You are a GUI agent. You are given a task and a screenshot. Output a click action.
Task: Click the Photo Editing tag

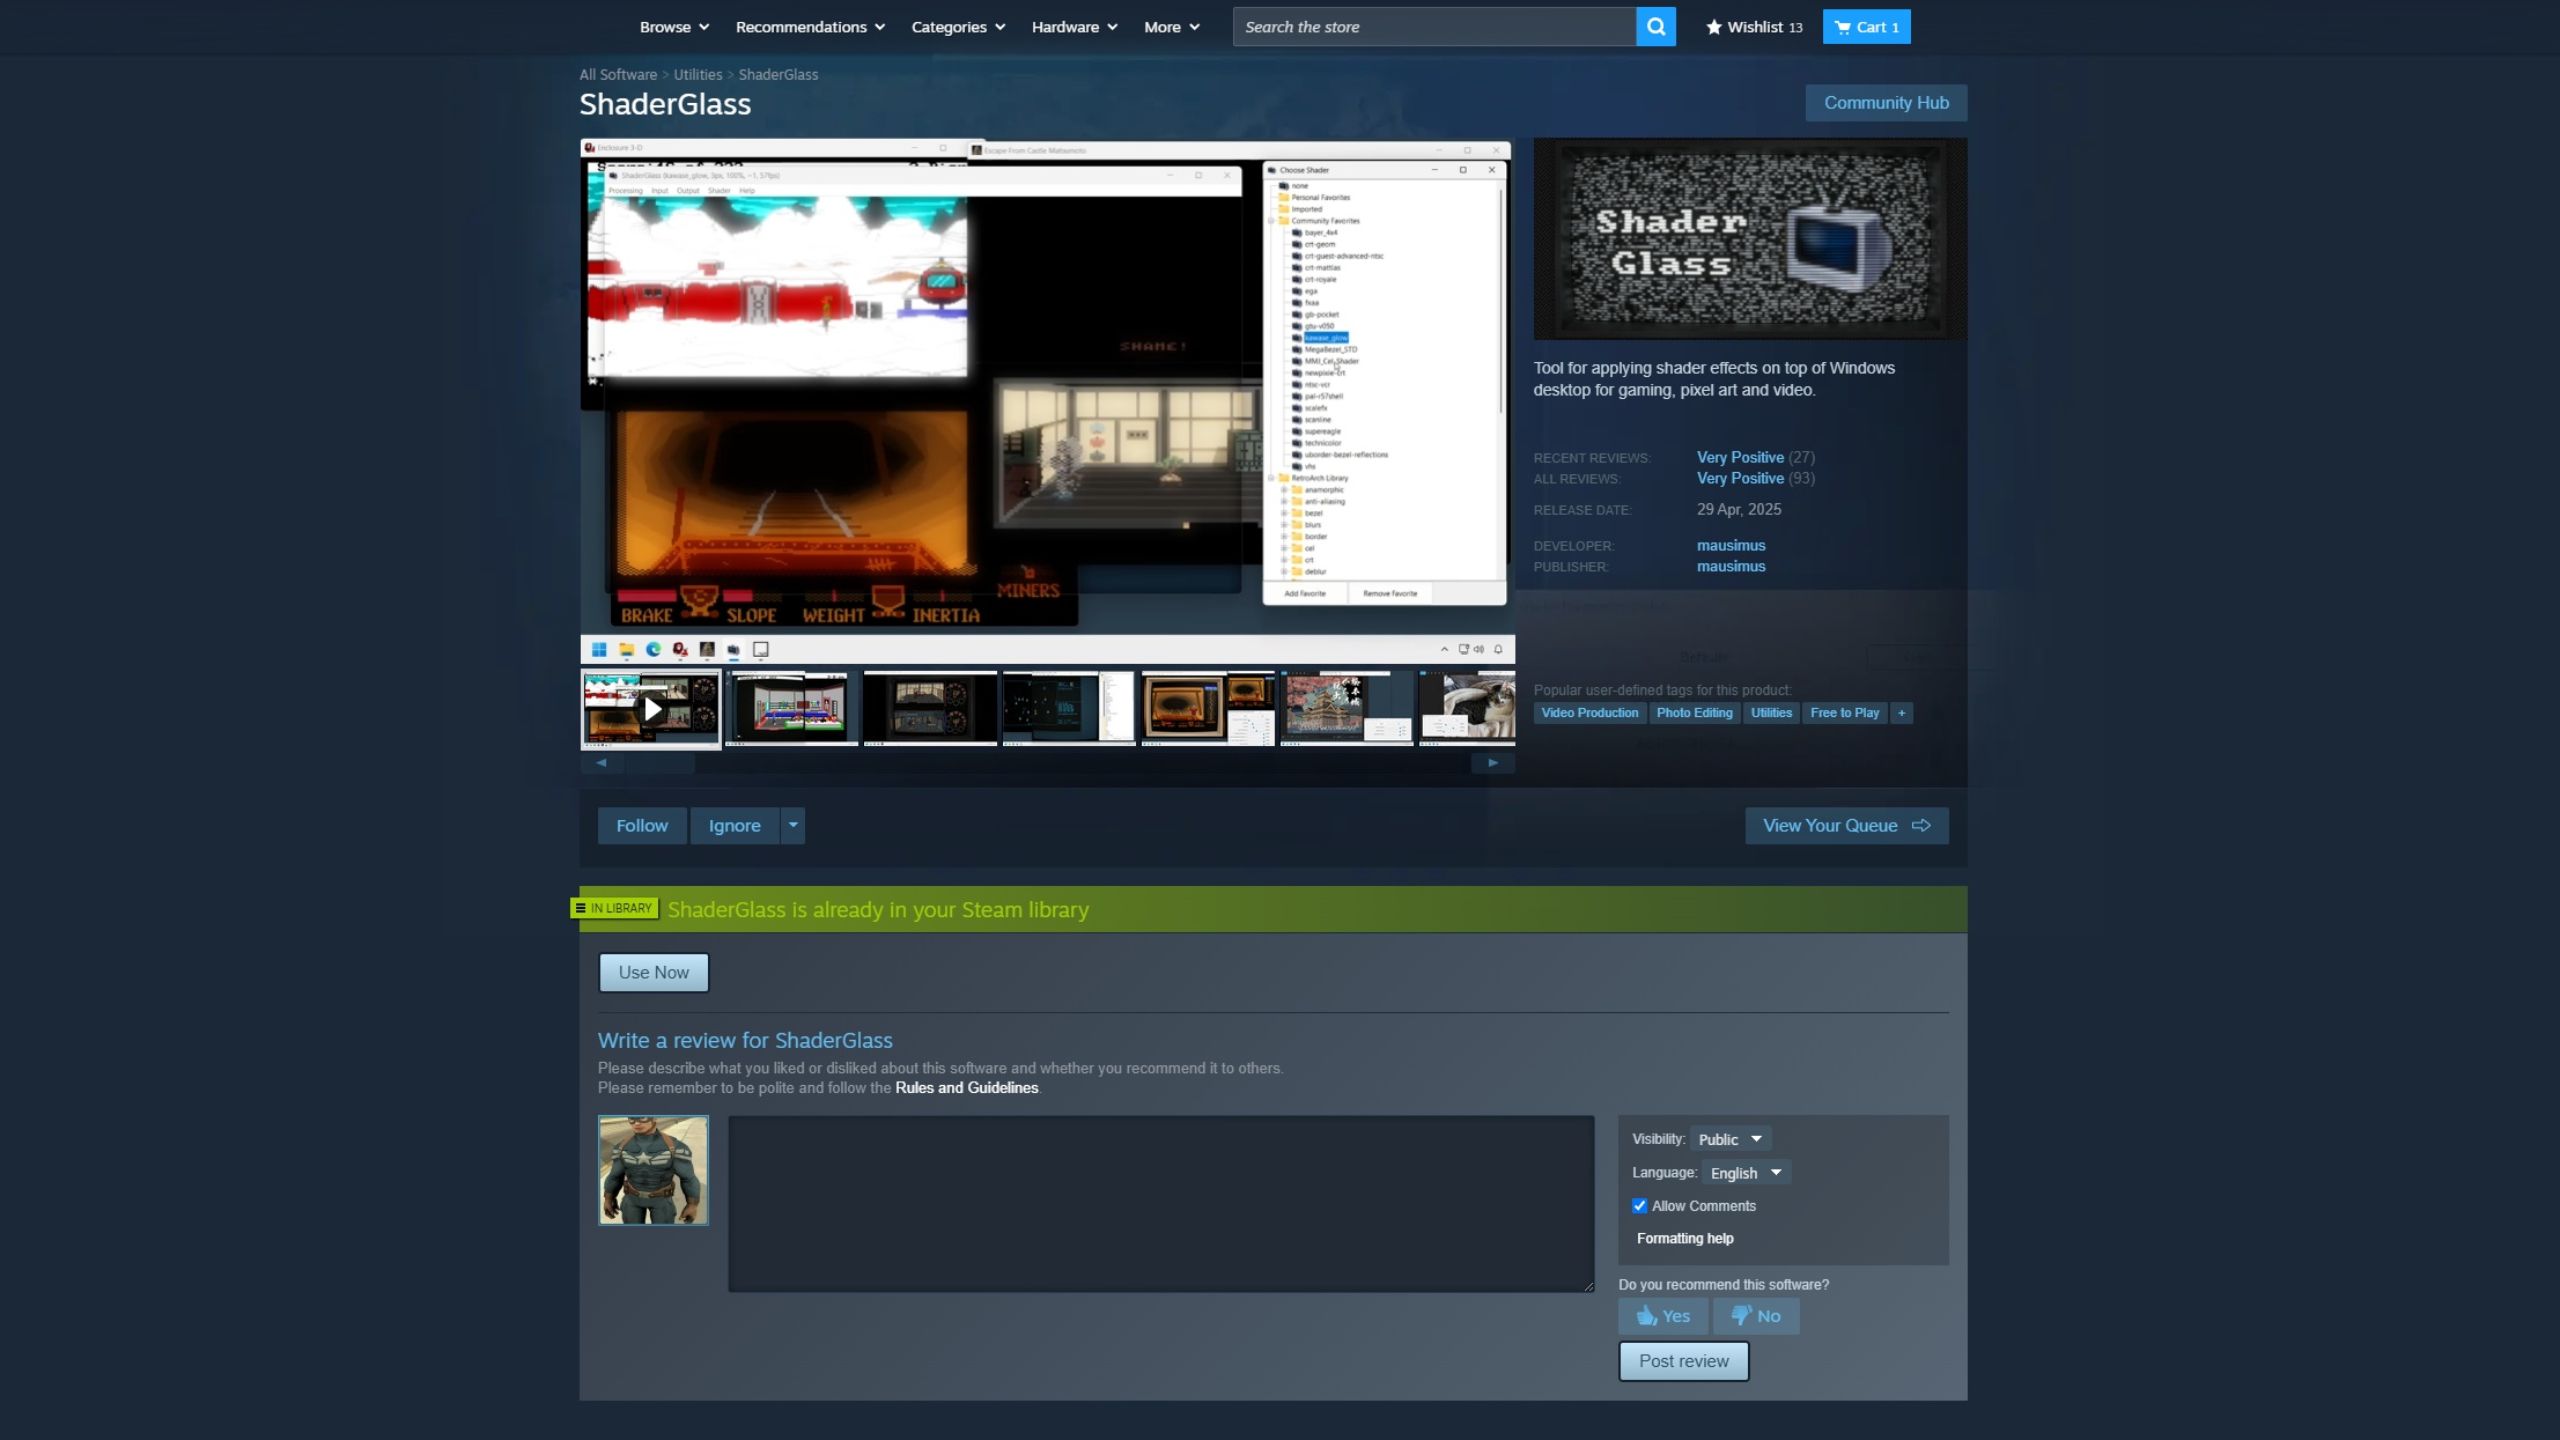pos(1694,713)
